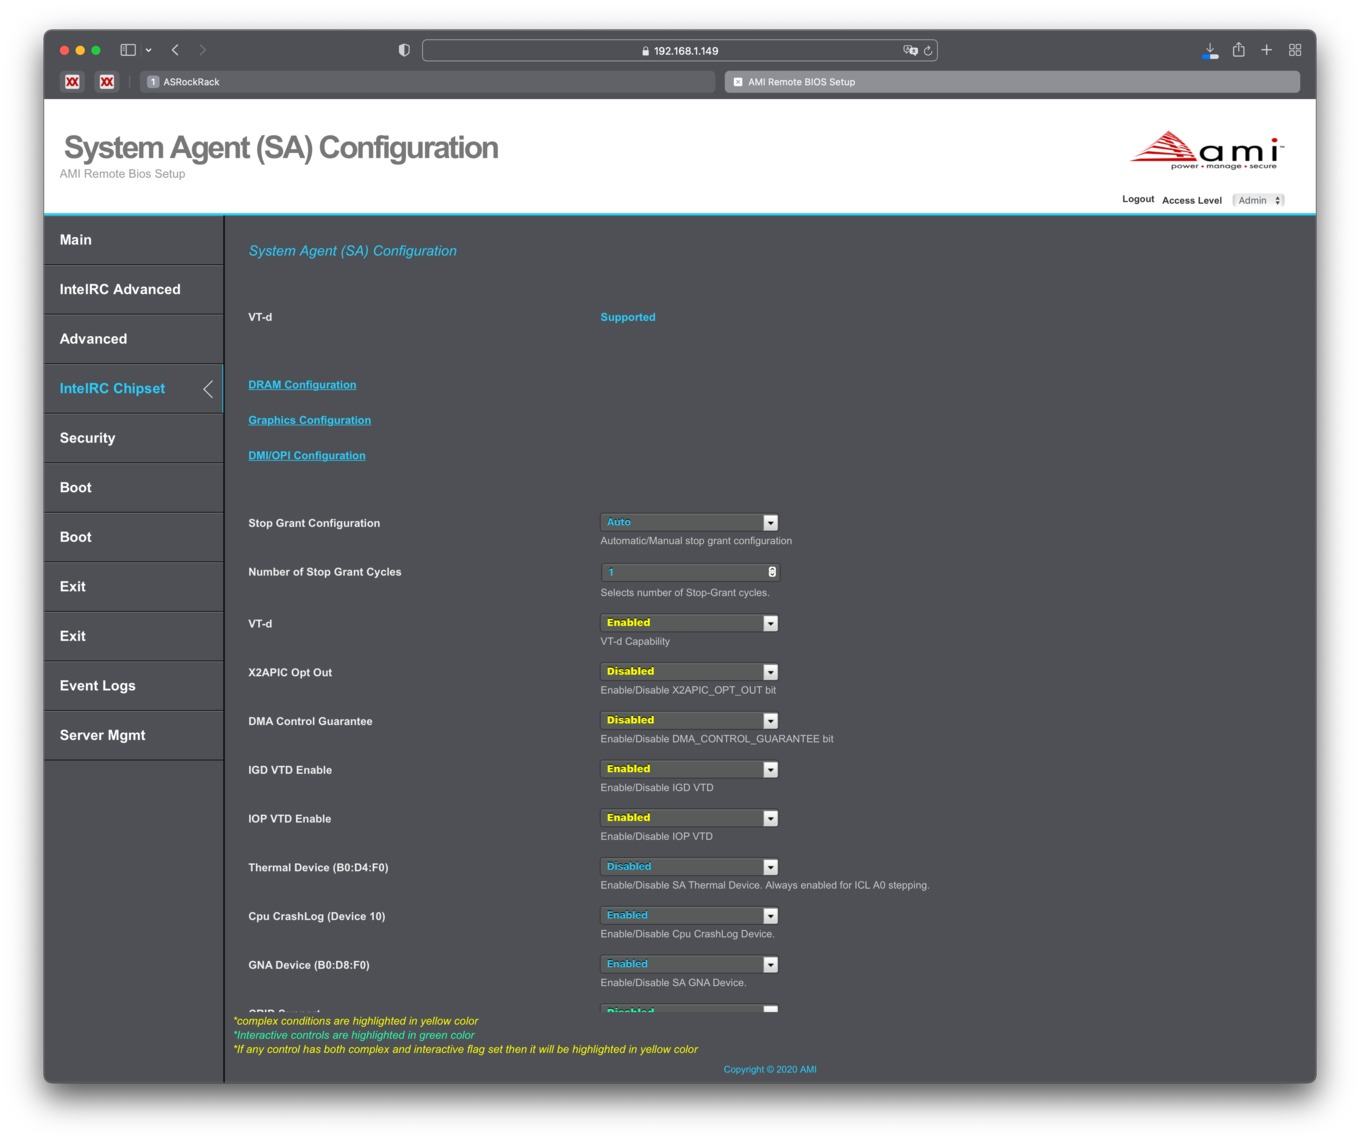Click translate icon in address bar
The image size is (1360, 1141).
coord(910,50)
